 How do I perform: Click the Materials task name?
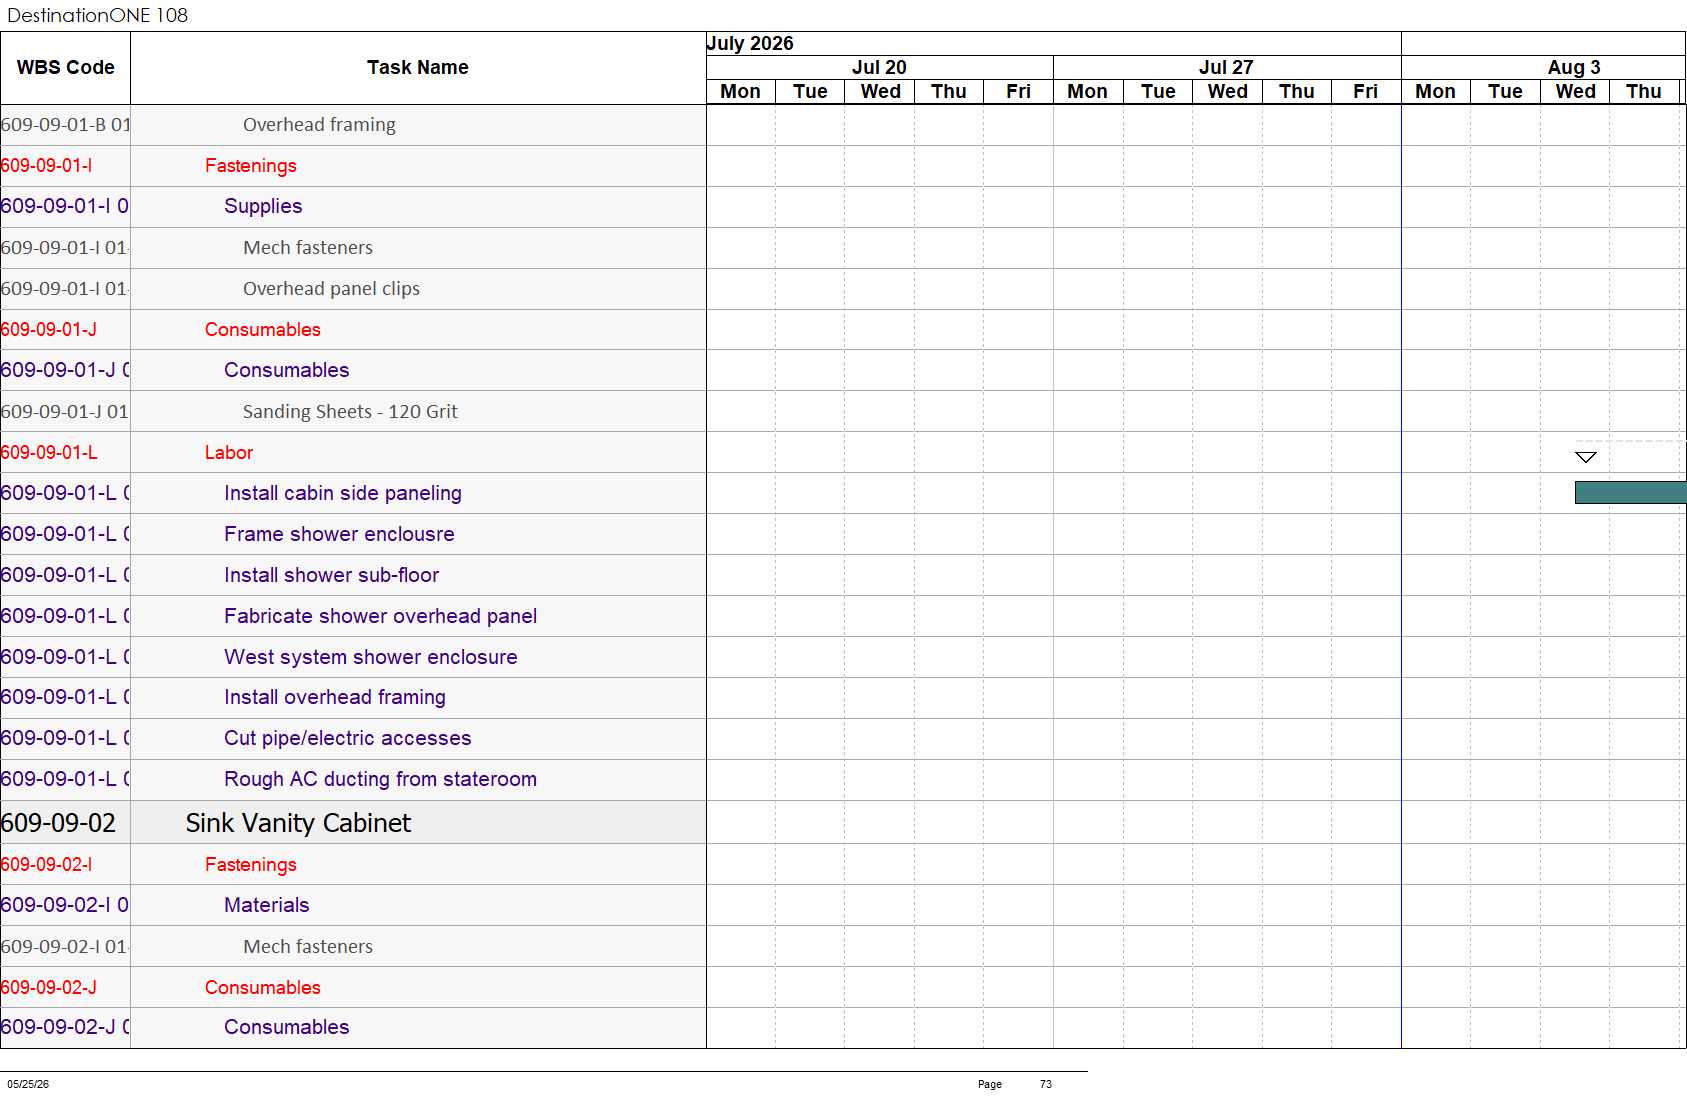[267, 905]
